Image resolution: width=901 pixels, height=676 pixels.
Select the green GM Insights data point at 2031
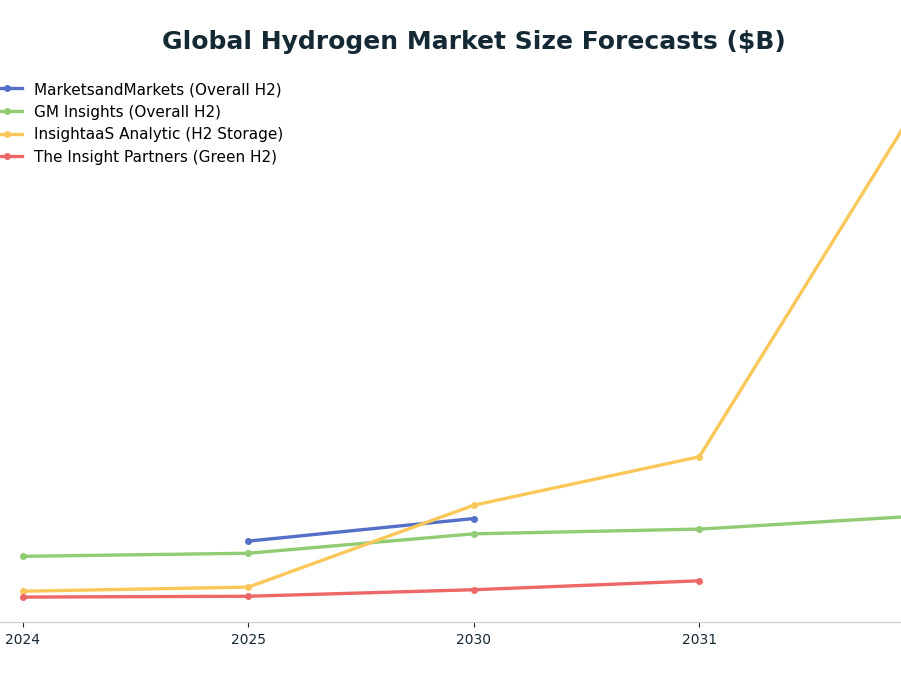(699, 529)
